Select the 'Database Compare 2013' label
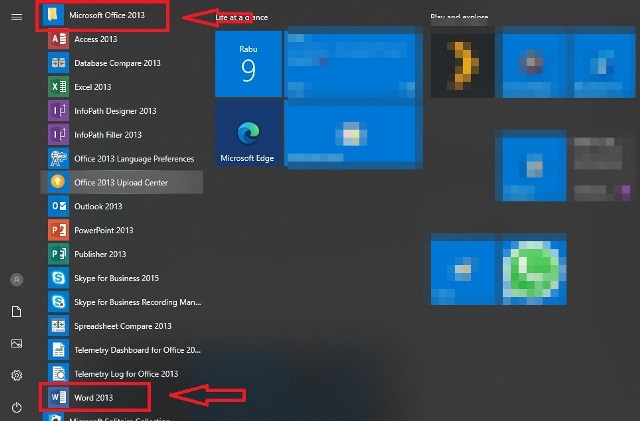The image size is (640, 421). point(117,63)
